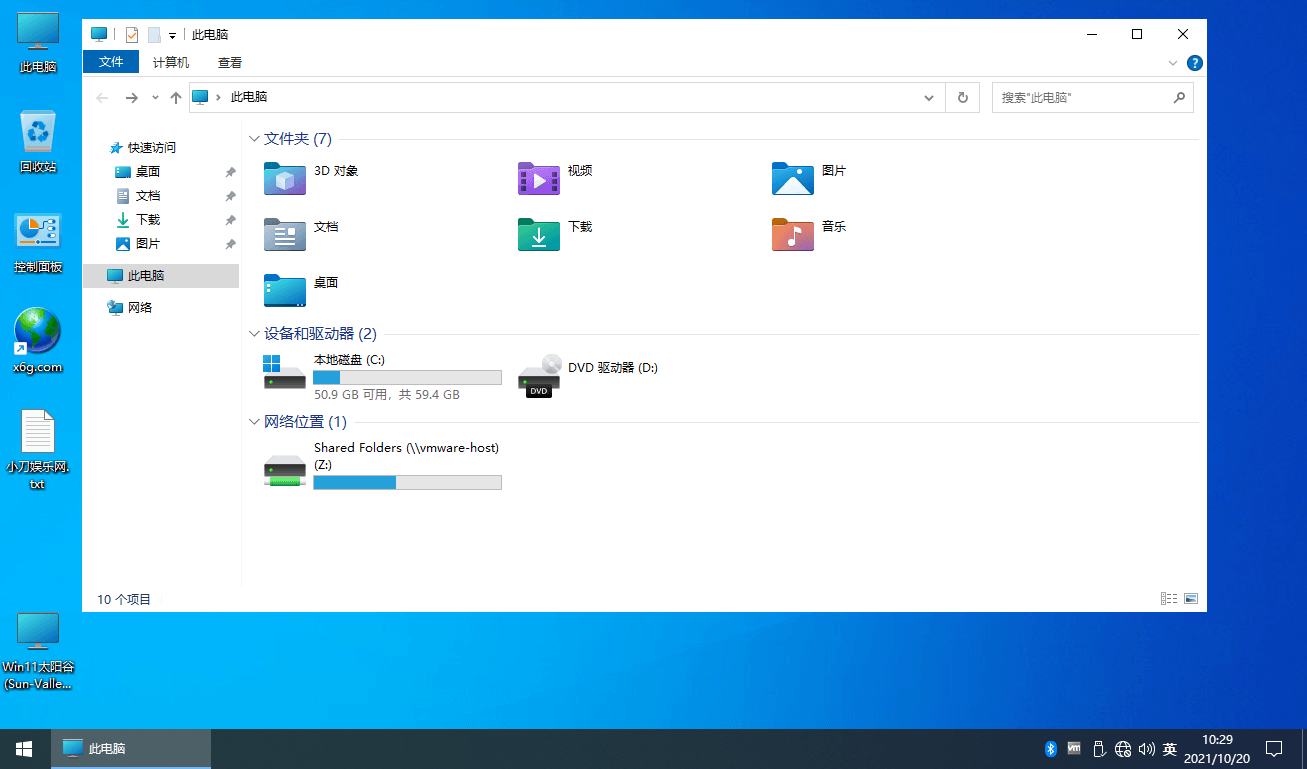Navigate up to the parent folder
Screen dimensions: 1307x769
[175, 97]
